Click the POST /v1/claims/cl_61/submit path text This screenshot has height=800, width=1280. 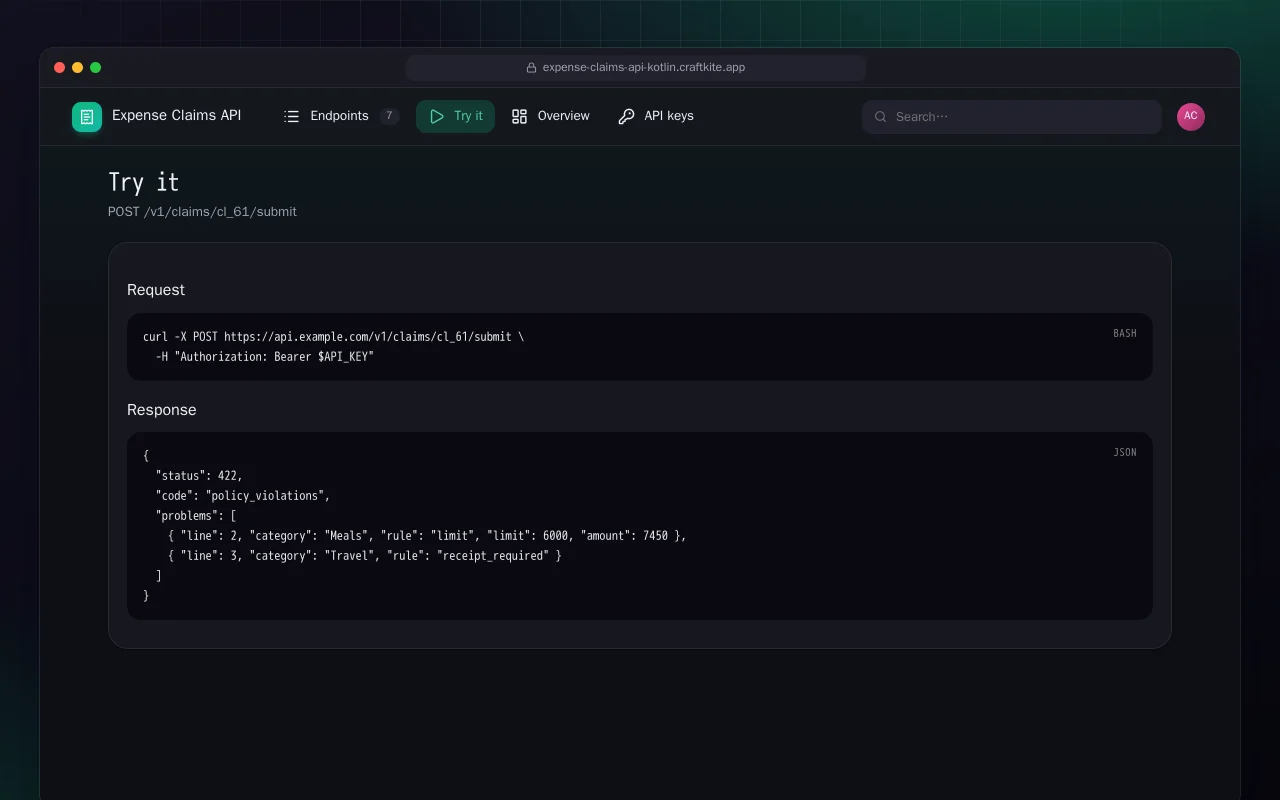click(x=202, y=212)
